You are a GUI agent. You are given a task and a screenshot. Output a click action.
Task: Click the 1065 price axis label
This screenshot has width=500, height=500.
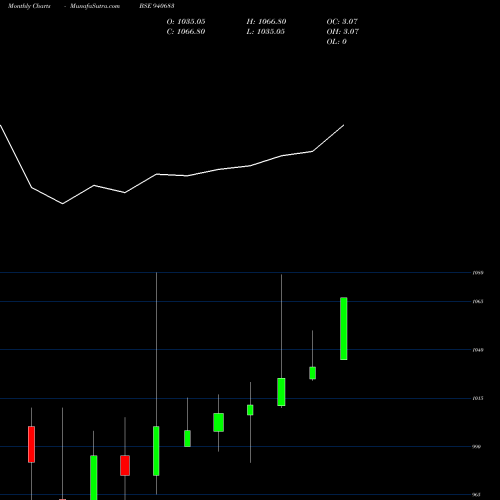click(478, 301)
